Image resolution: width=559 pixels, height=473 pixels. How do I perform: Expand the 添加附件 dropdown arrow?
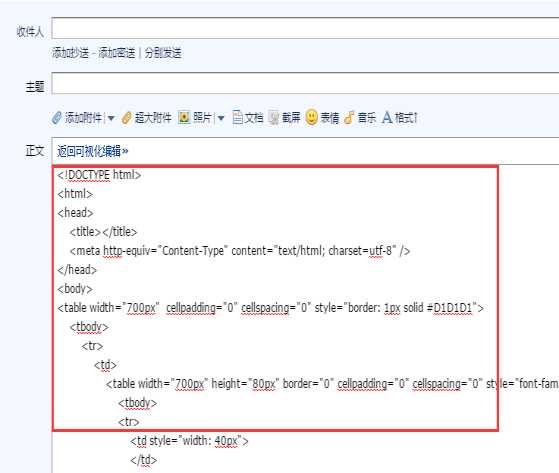(x=111, y=118)
